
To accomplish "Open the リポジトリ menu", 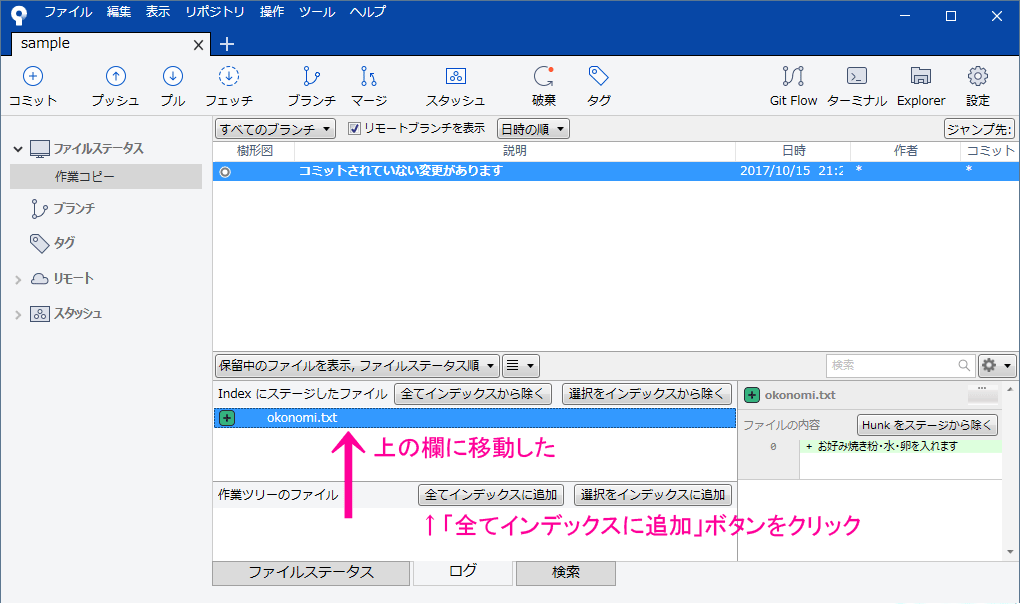I will point(215,12).
